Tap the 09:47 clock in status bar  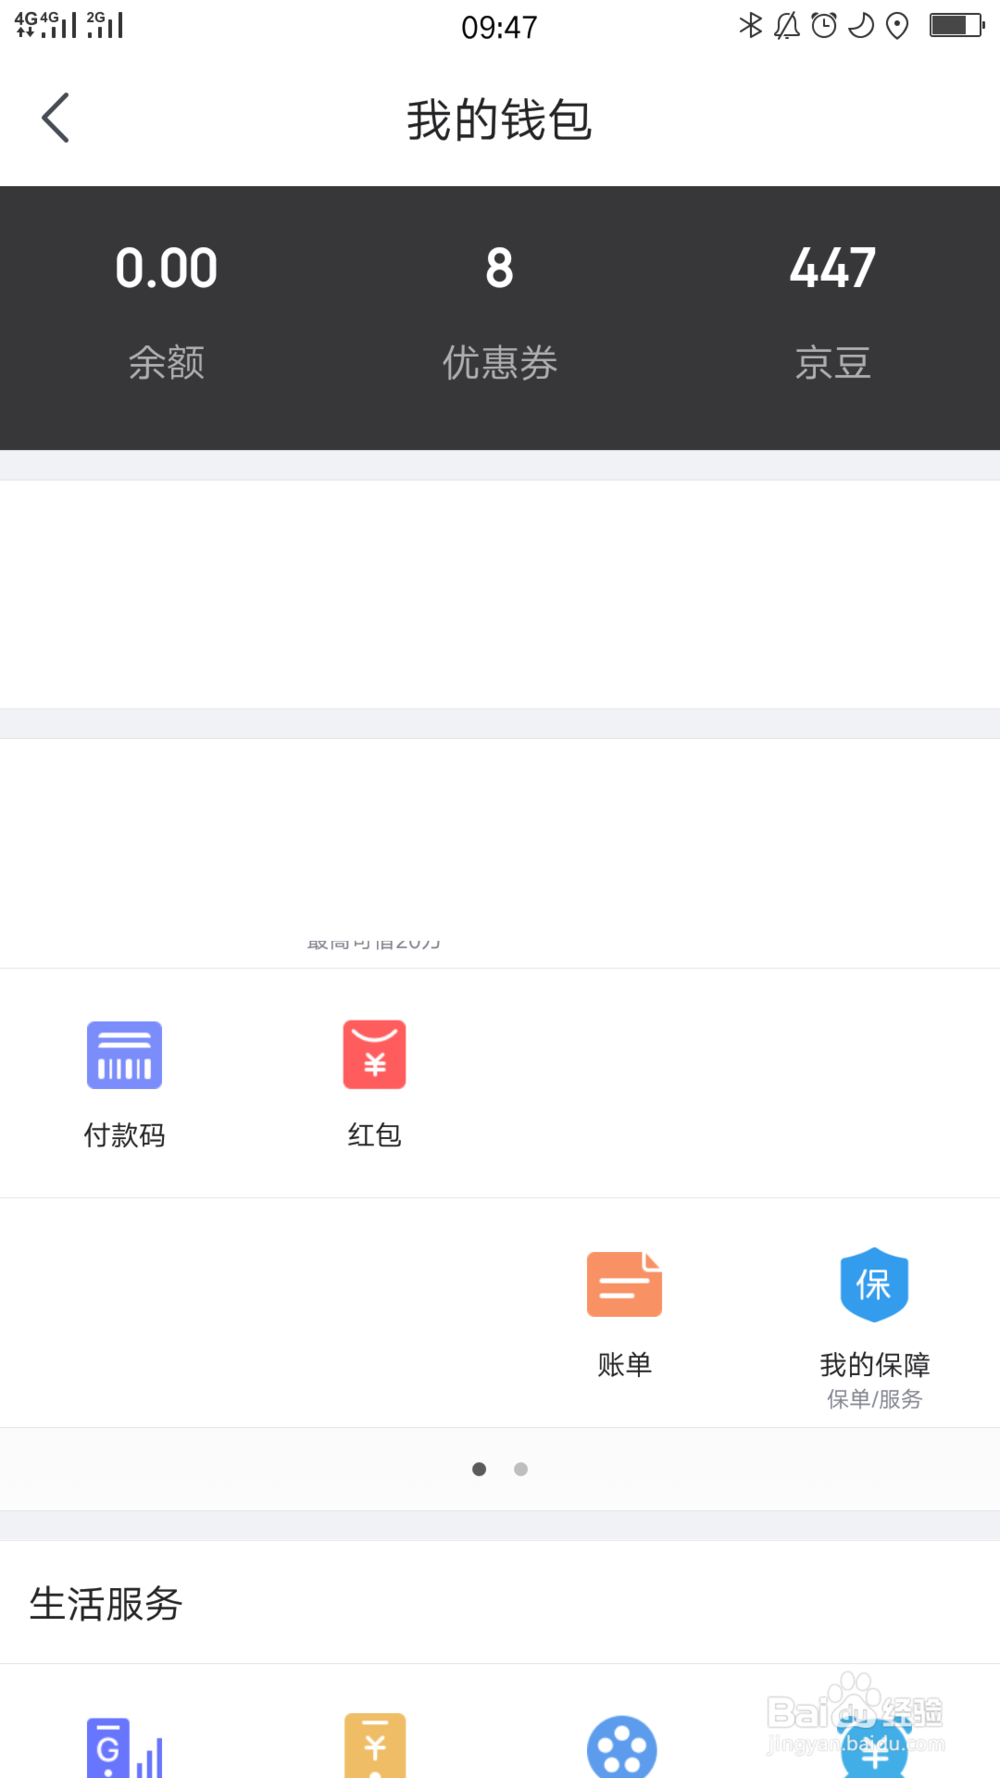pyautogui.click(x=499, y=27)
